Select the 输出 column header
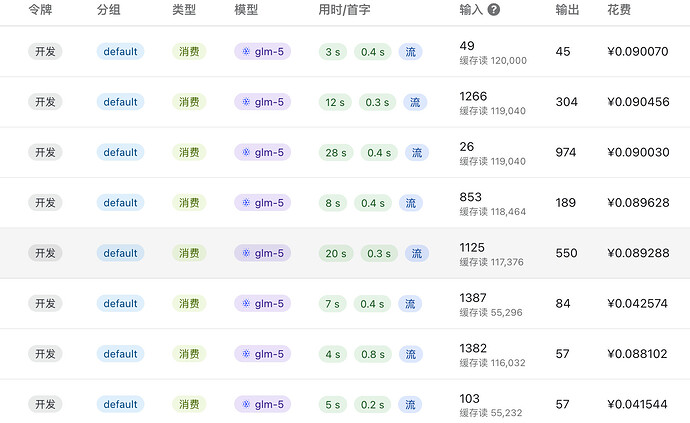The height and width of the screenshot is (423, 690). 567,10
